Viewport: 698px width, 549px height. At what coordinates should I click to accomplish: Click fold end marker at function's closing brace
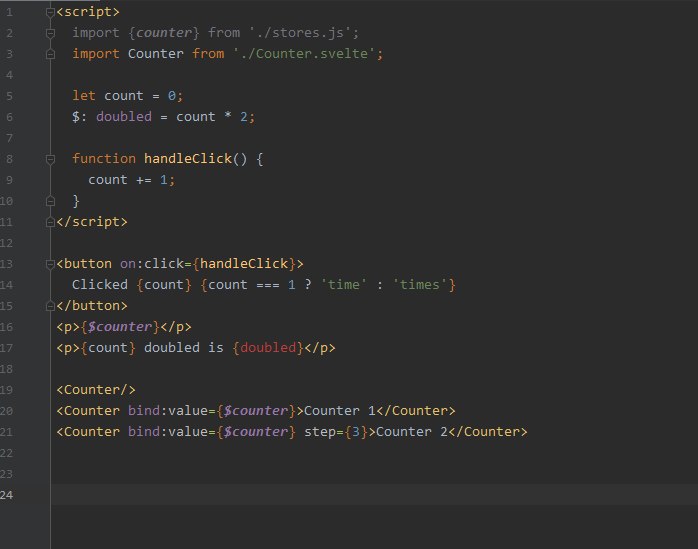click(50, 201)
